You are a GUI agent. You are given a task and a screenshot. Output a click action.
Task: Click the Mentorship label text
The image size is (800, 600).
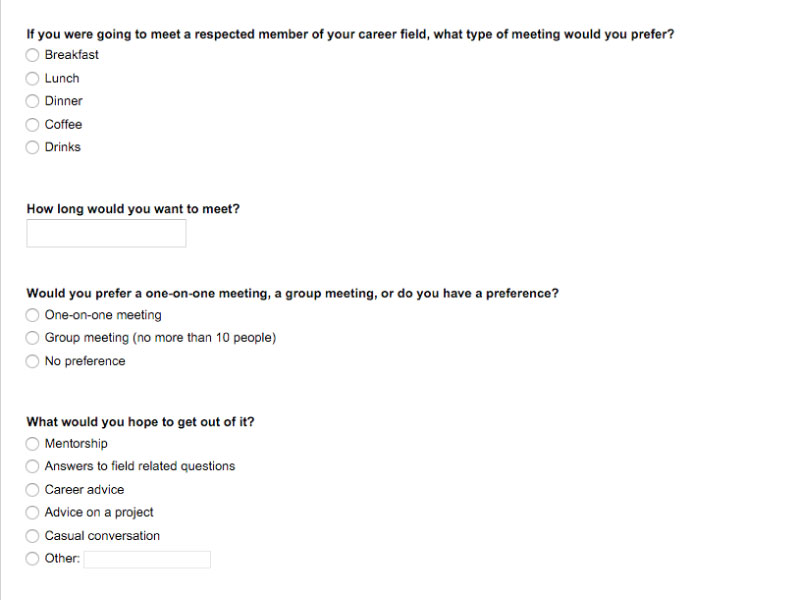[76, 443]
